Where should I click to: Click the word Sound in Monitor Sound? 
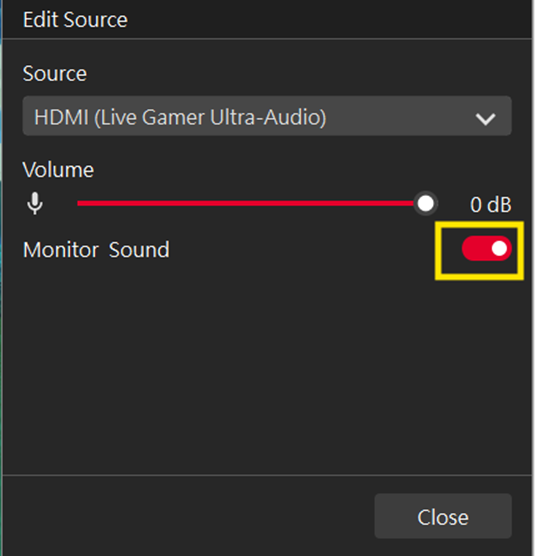tap(139, 250)
